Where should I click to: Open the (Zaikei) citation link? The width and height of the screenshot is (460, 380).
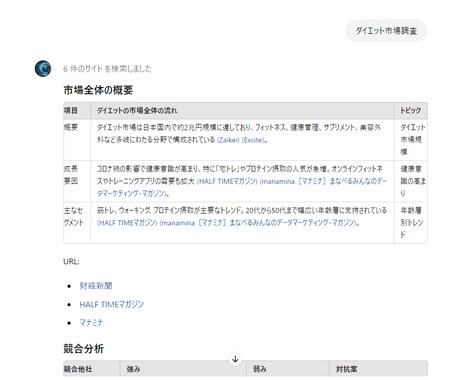pyautogui.click(x=228, y=140)
